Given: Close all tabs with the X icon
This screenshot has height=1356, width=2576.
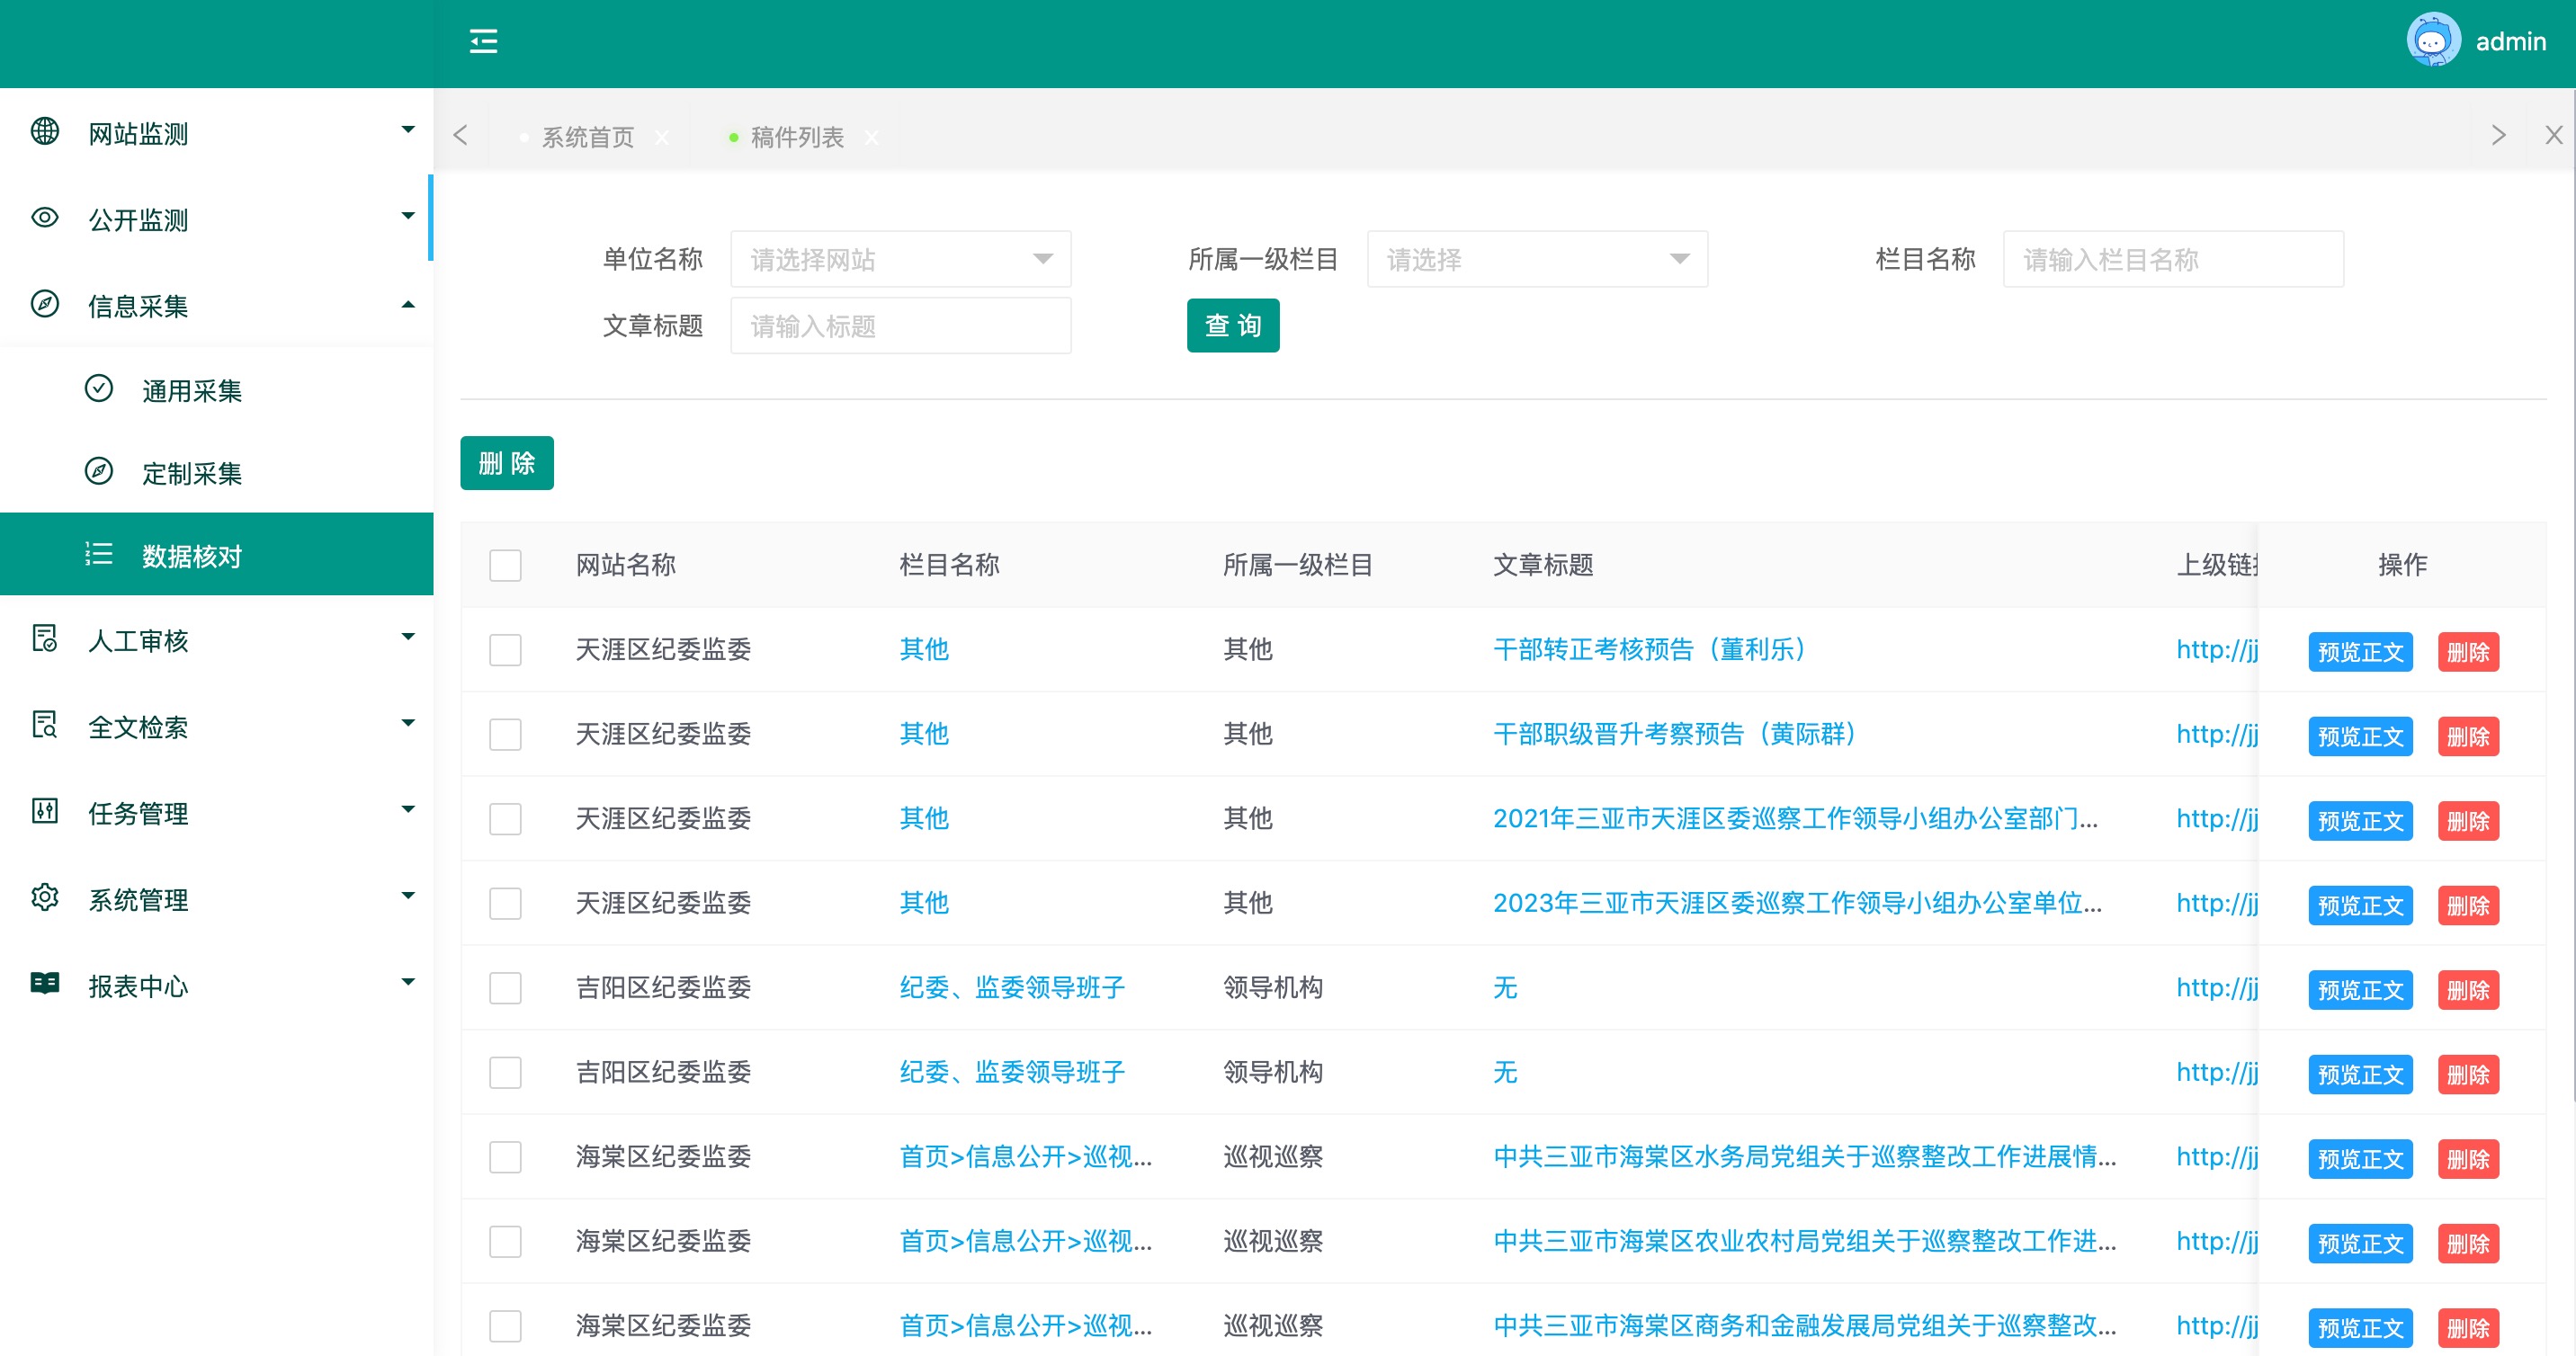Looking at the screenshot, I should click(x=2553, y=135).
